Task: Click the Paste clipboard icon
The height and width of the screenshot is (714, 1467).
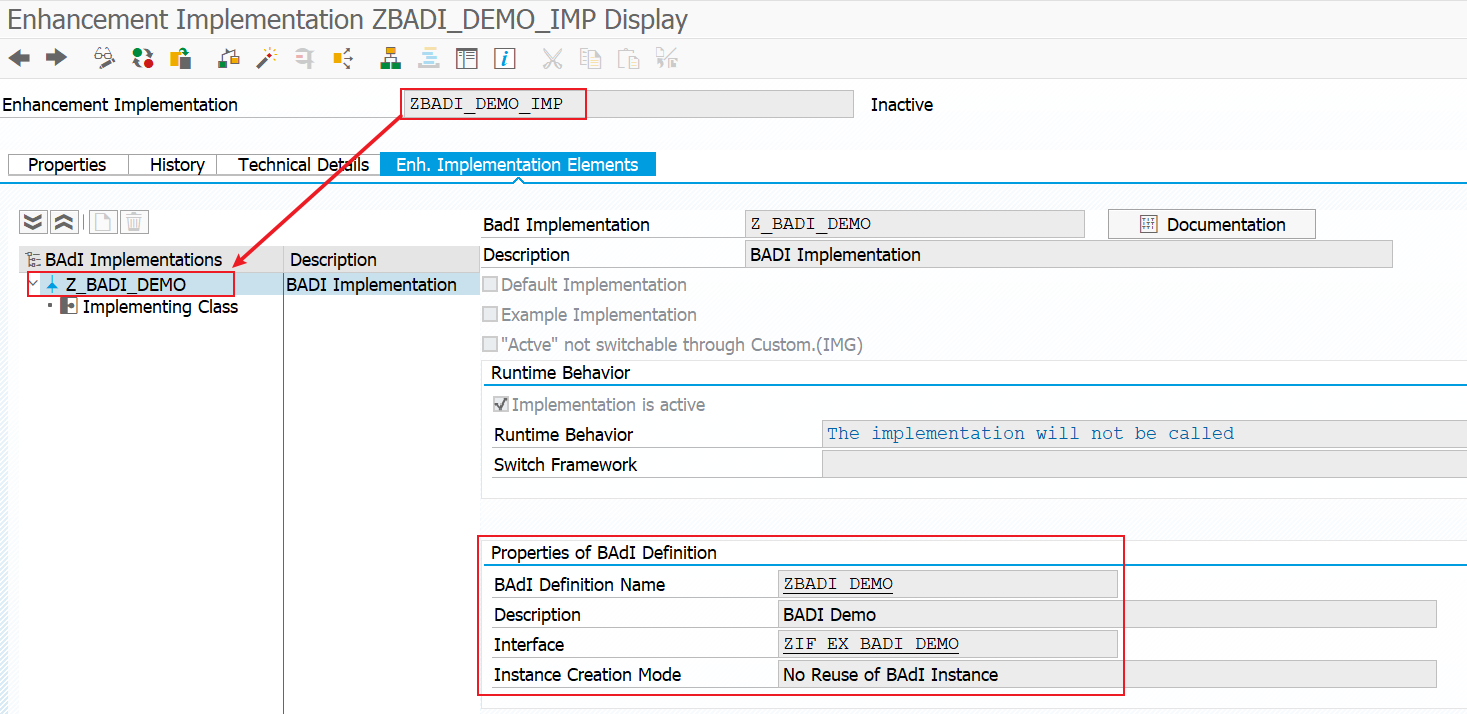Action: tap(628, 58)
